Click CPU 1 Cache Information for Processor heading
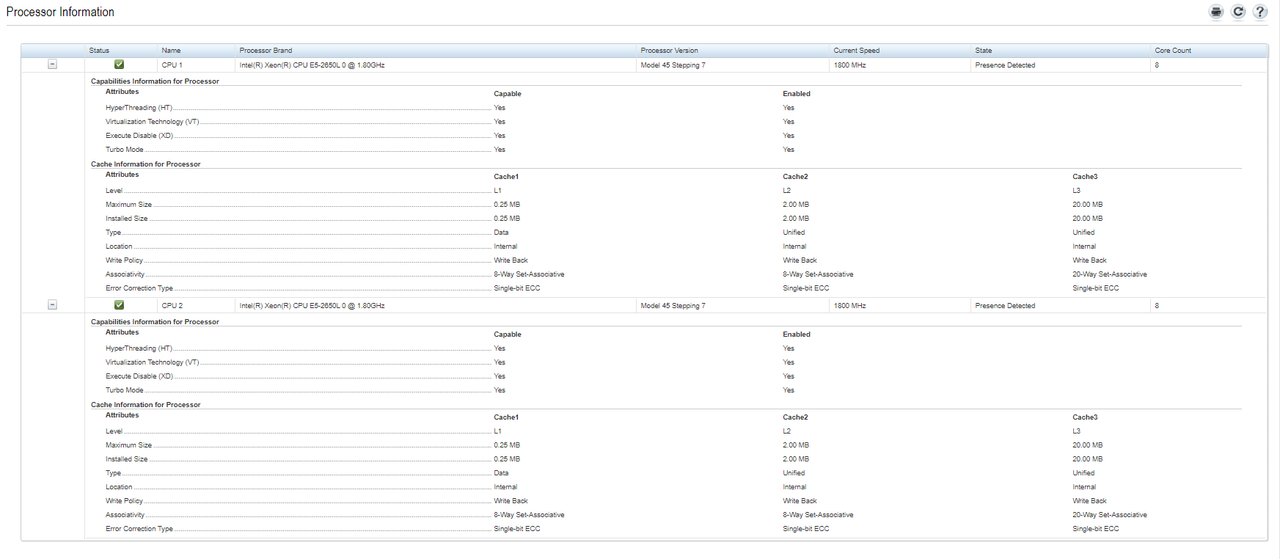 pos(146,164)
